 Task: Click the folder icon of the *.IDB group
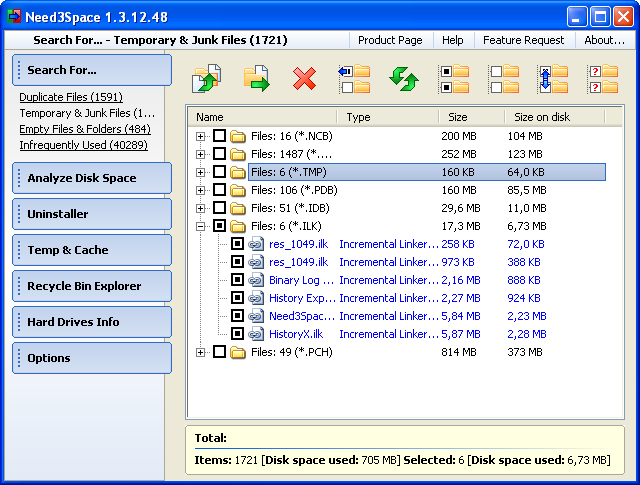[x=238, y=208]
